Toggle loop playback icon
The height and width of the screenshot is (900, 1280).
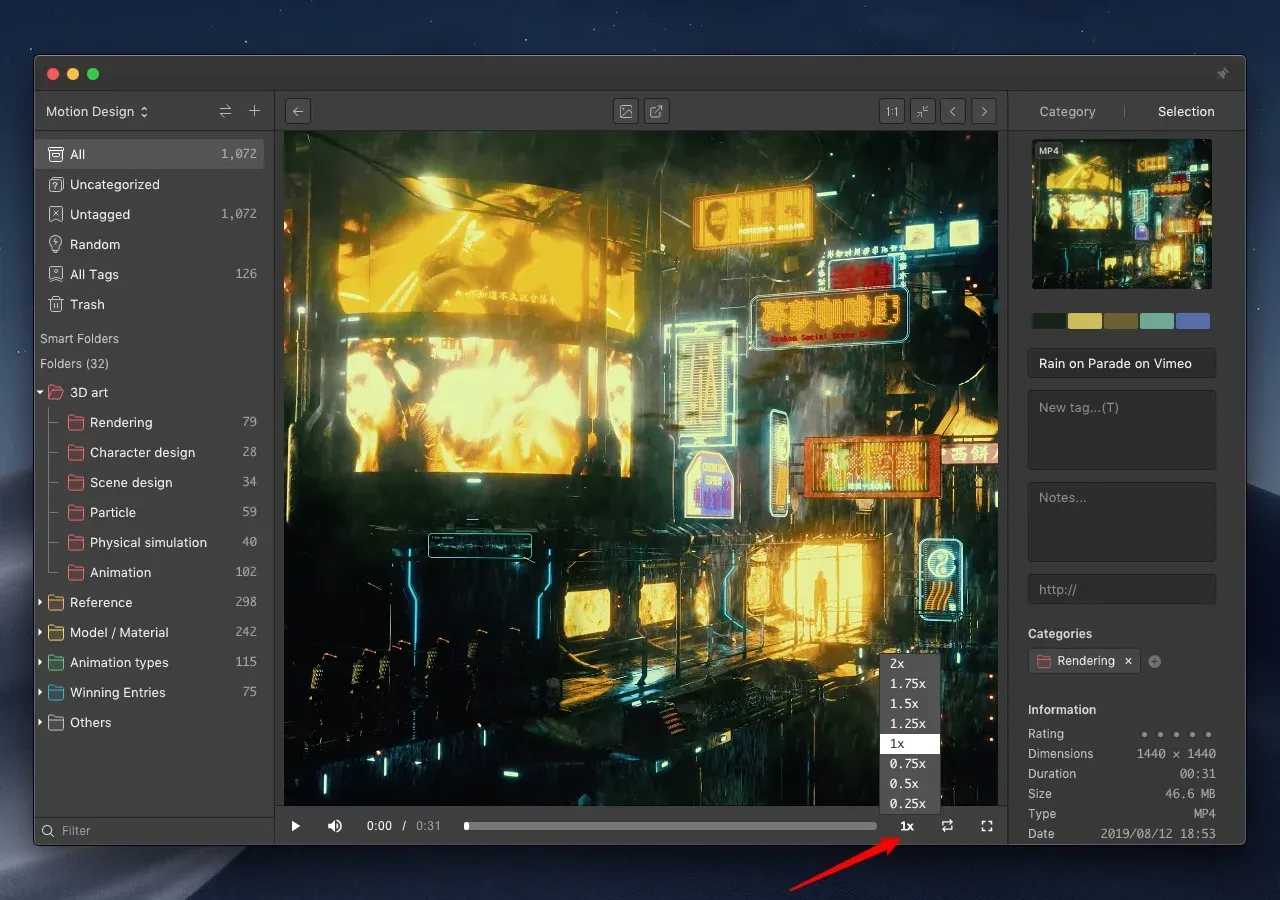tap(947, 826)
